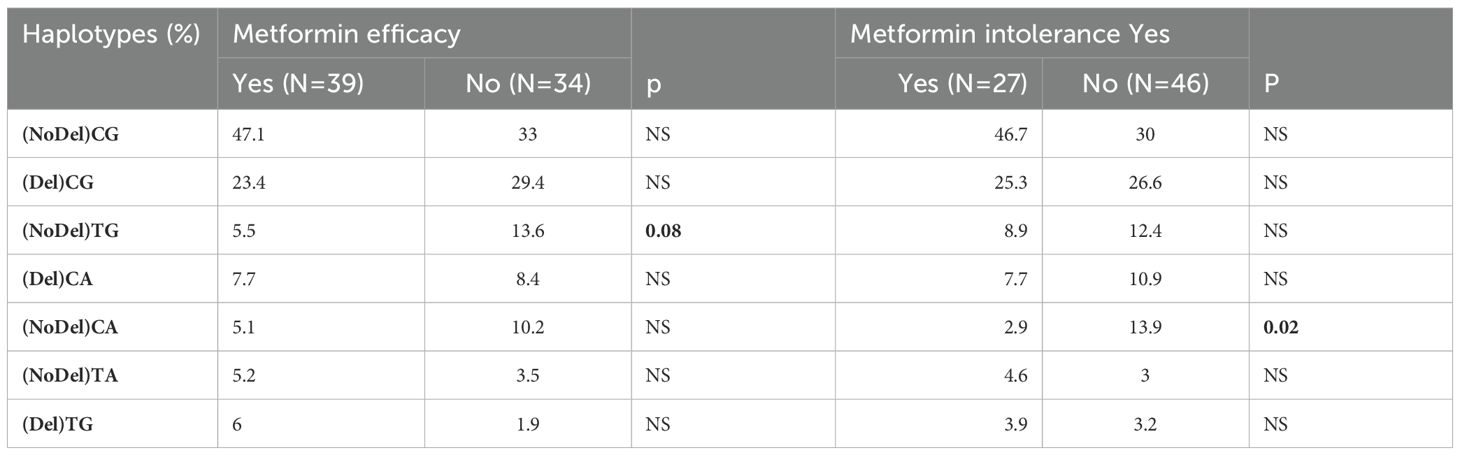
Task: Click the Metformin intolerance Yes header
Action: (x=1010, y=34)
